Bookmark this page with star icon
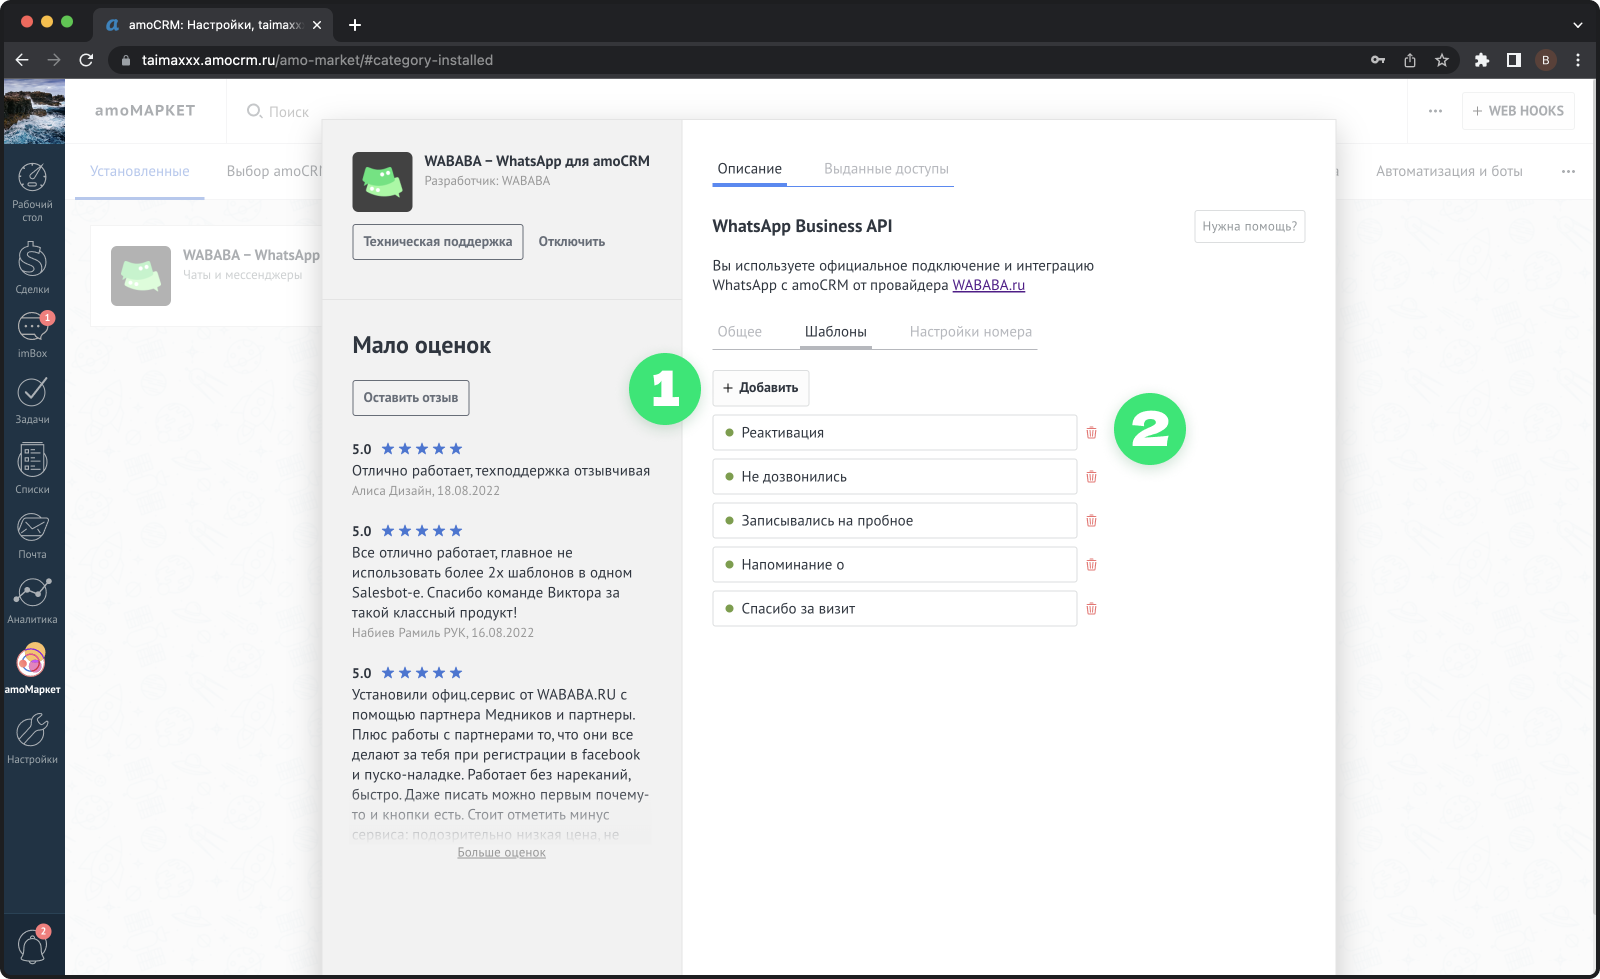Screen dimensions: 1600x979 [x=1442, y=60]
